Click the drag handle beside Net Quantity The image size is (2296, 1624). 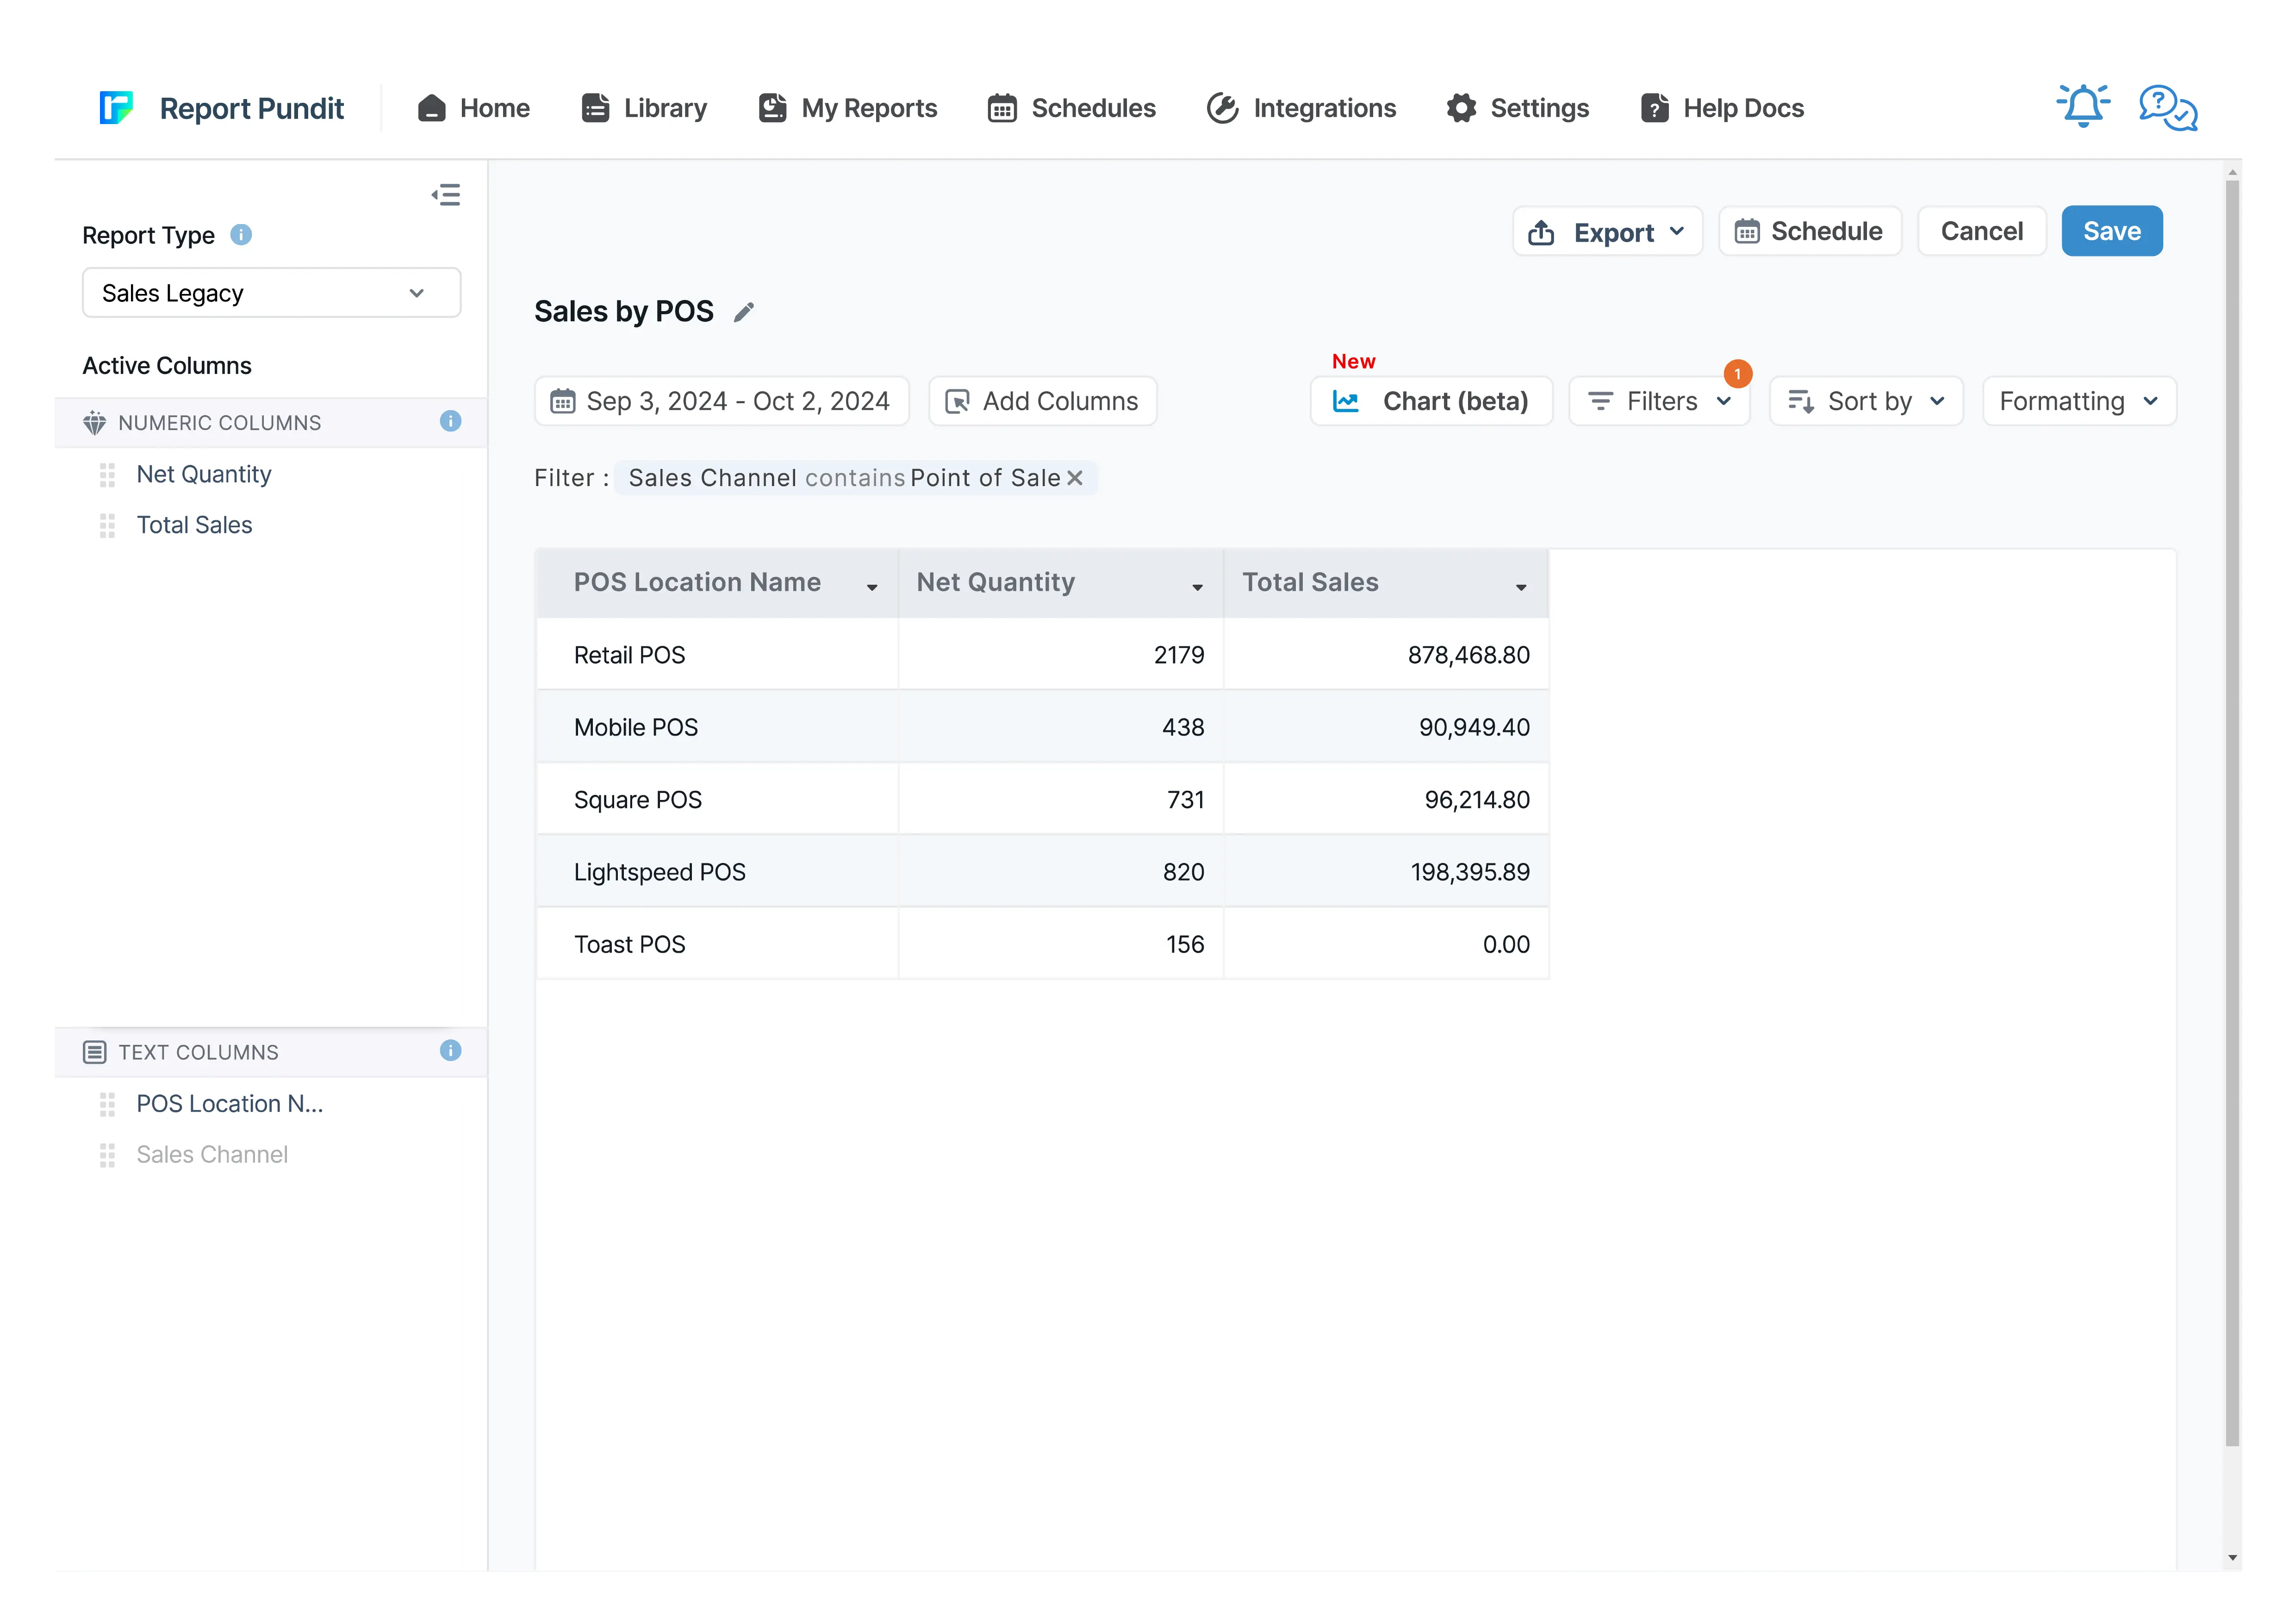click(107, 475)
